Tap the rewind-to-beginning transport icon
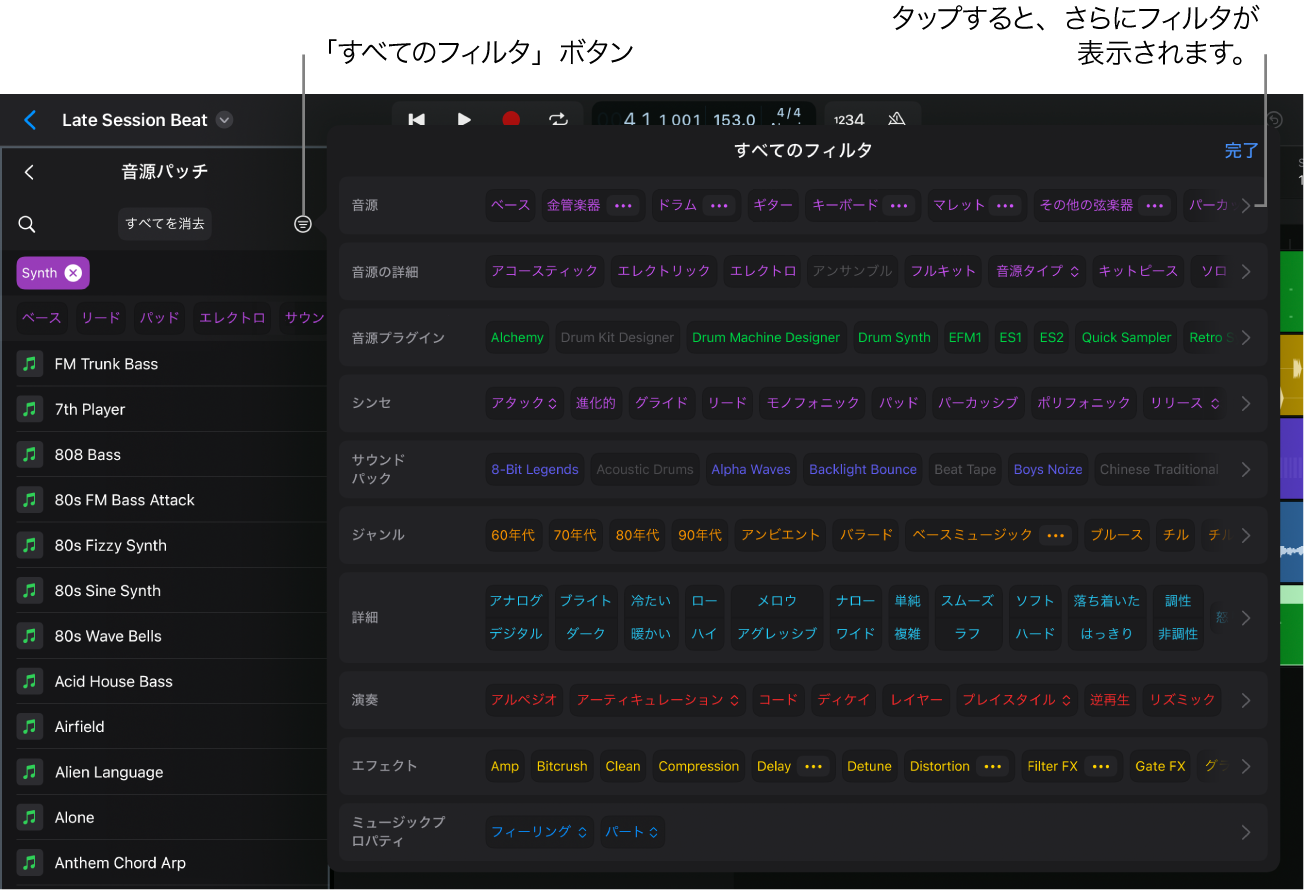The height and width of the screenshot is (891, 1306). click(416, 119)
